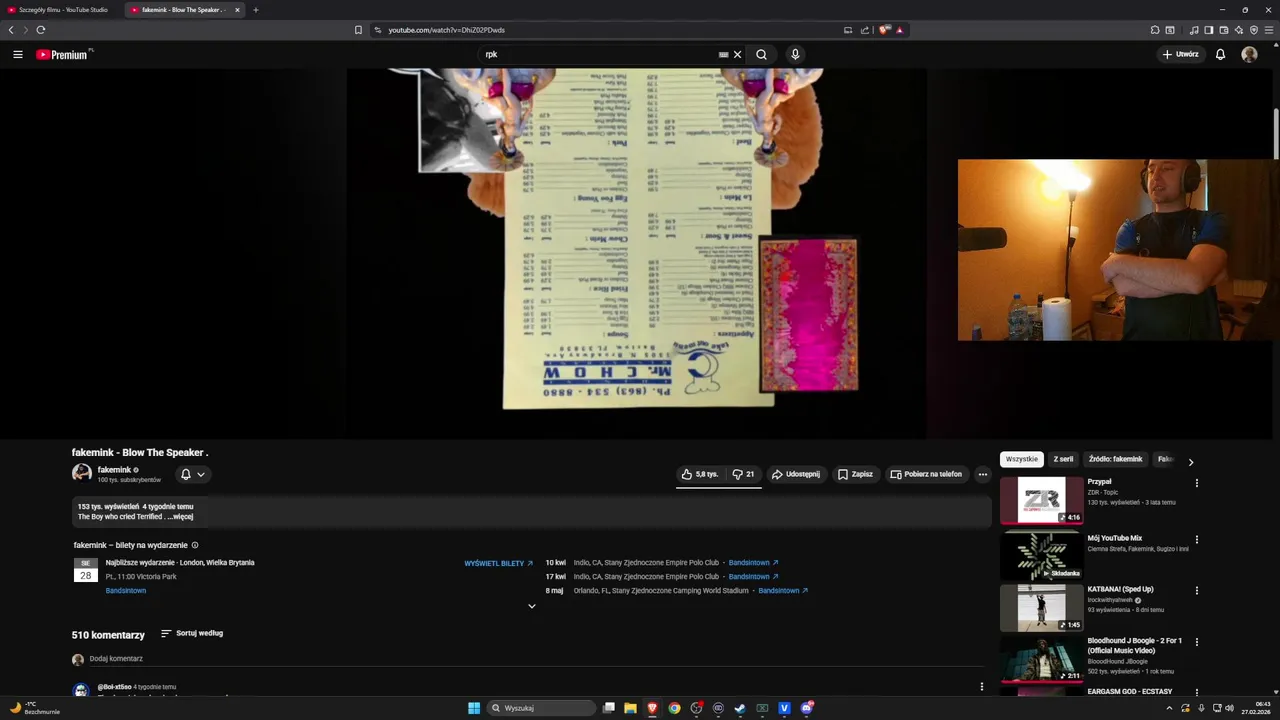Go to YouTube Premium home logo

pos(64,55)
